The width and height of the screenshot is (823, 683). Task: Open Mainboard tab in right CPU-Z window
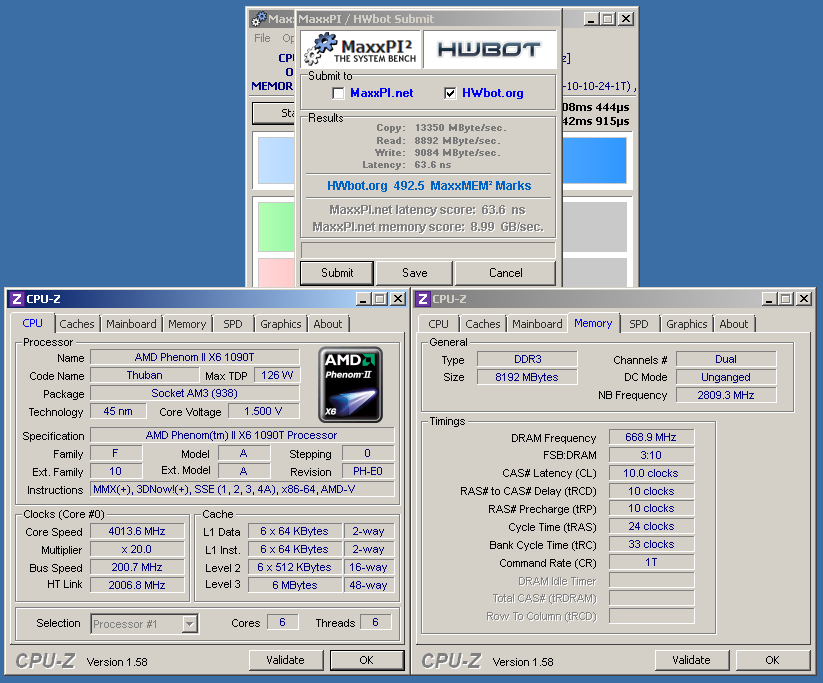537,324
